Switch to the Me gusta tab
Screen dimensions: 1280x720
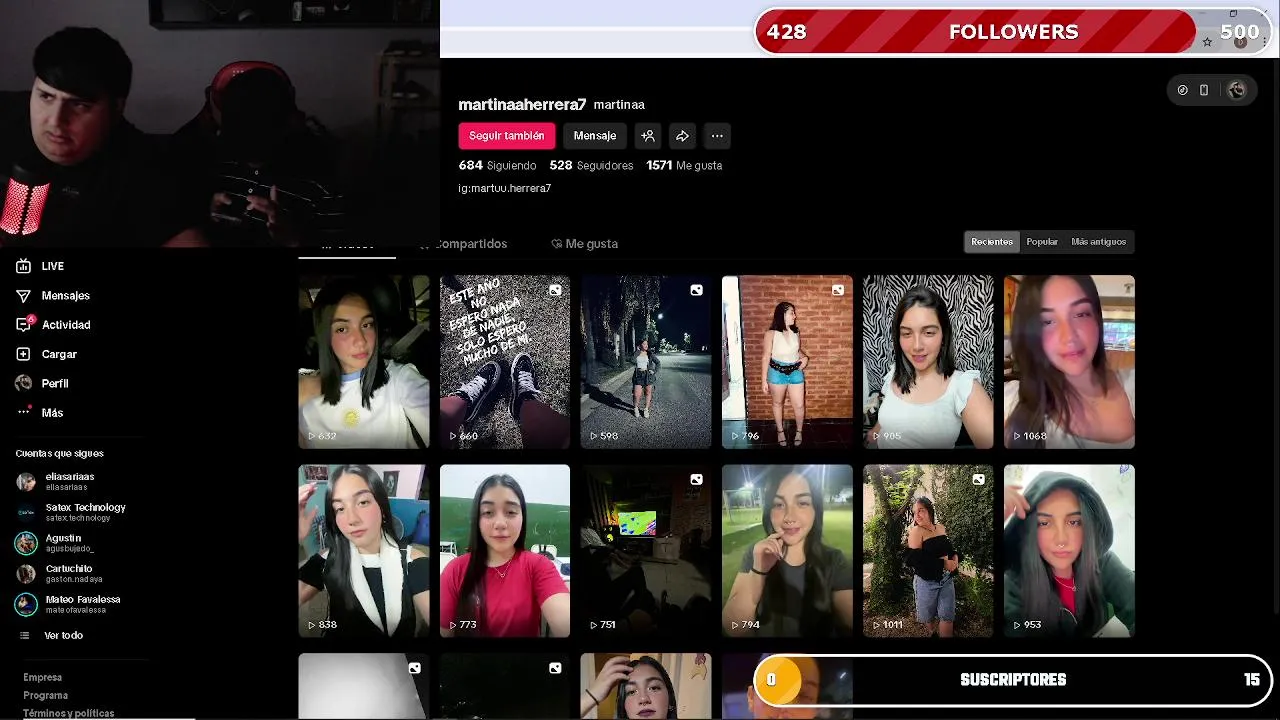(585, 244)
